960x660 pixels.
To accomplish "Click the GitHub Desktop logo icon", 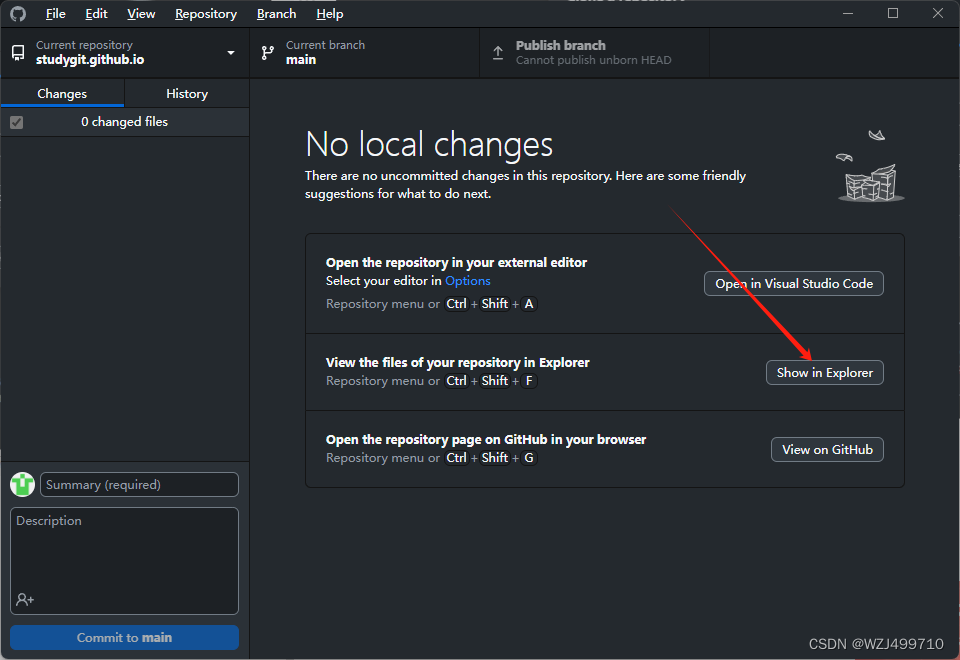I will 18,13.
